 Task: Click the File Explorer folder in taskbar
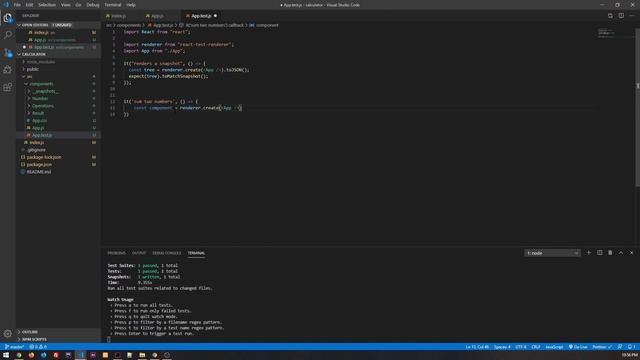142,355
